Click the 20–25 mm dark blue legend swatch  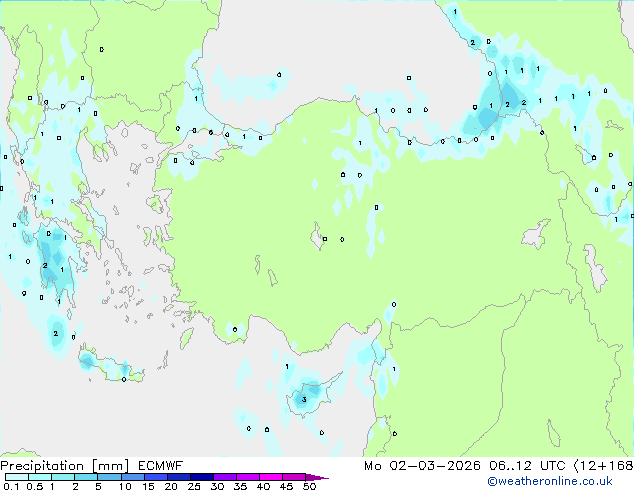click(179, 477)
